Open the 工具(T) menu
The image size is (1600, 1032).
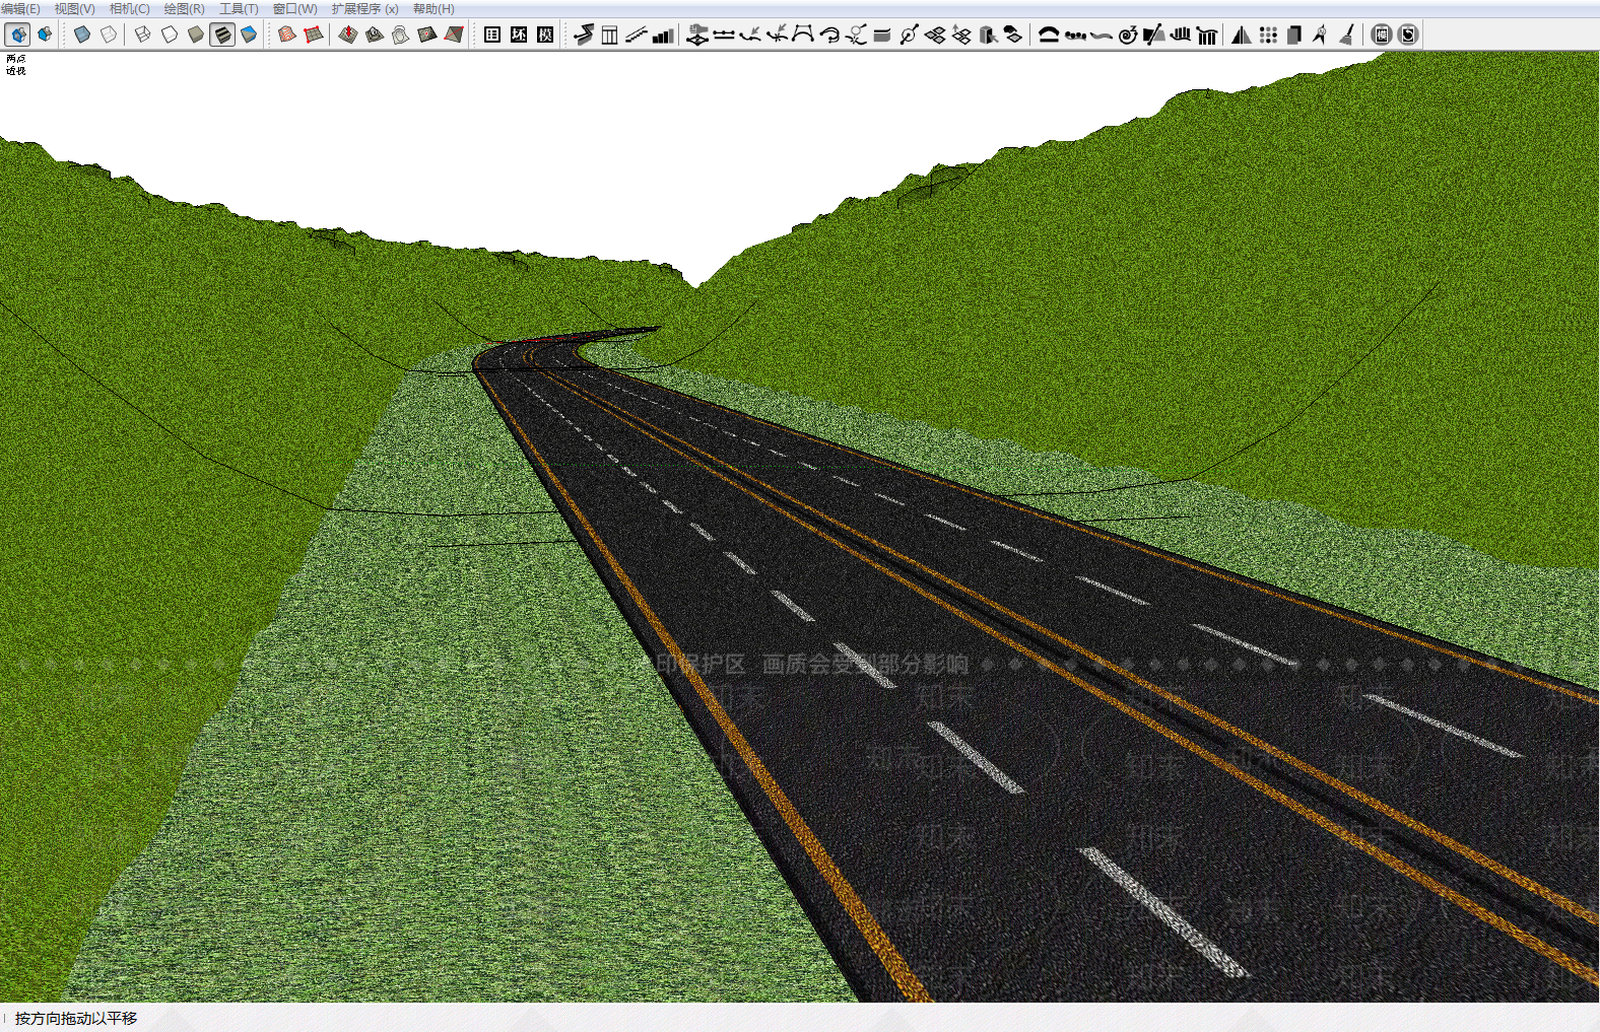coord(239,9)
